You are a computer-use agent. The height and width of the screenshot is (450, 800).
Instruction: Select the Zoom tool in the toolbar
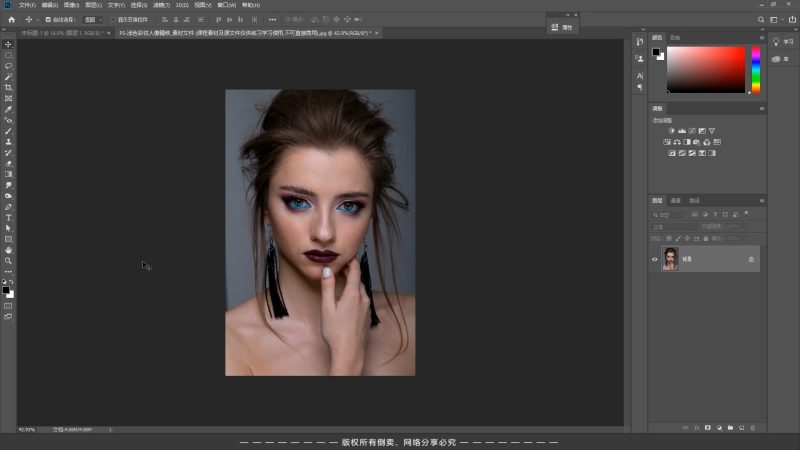[x=9, y=260]
